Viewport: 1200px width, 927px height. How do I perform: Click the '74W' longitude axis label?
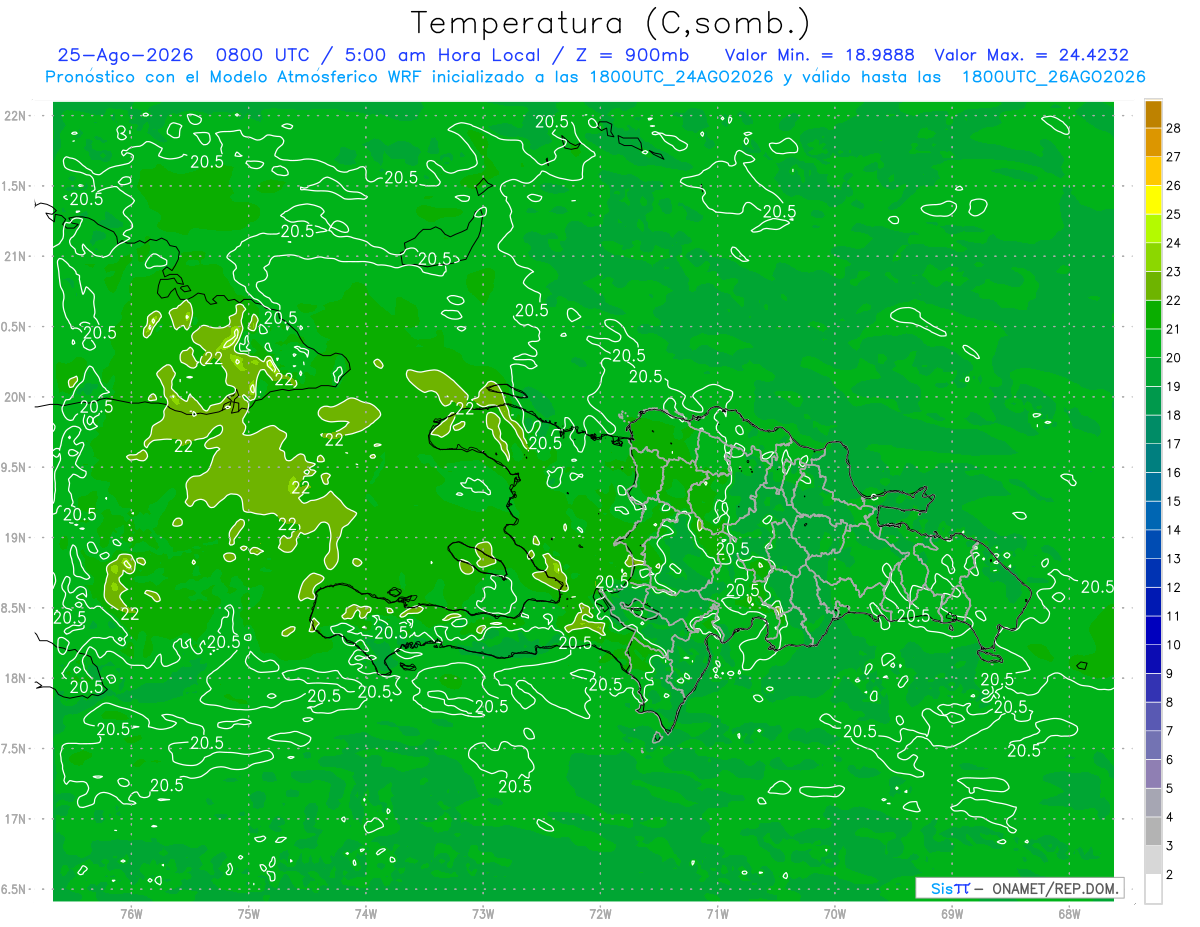[366, 913]
